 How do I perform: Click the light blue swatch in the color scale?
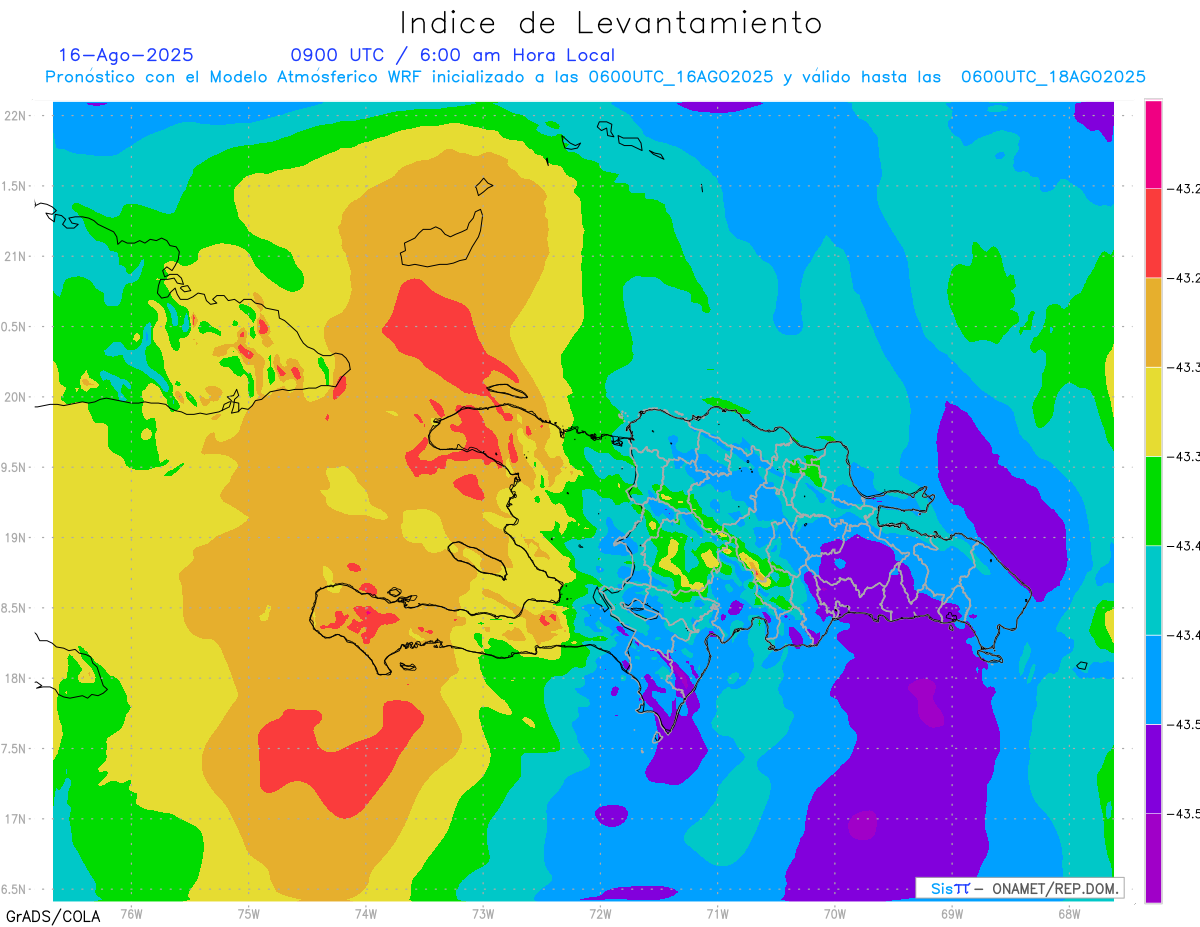click(x=1153, y=679)
